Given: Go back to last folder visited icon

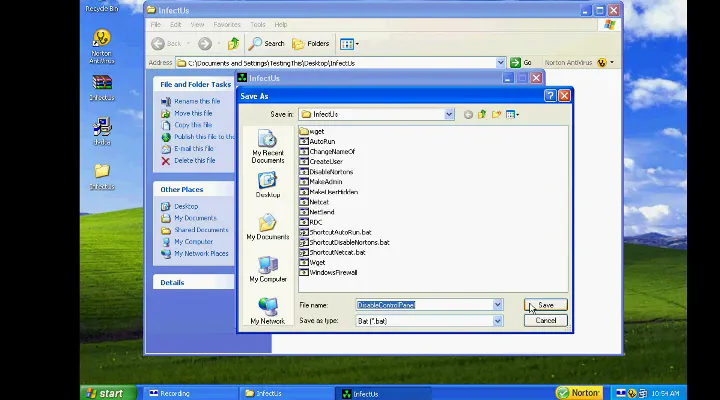Looking at the screenshot, I should 468,114.
